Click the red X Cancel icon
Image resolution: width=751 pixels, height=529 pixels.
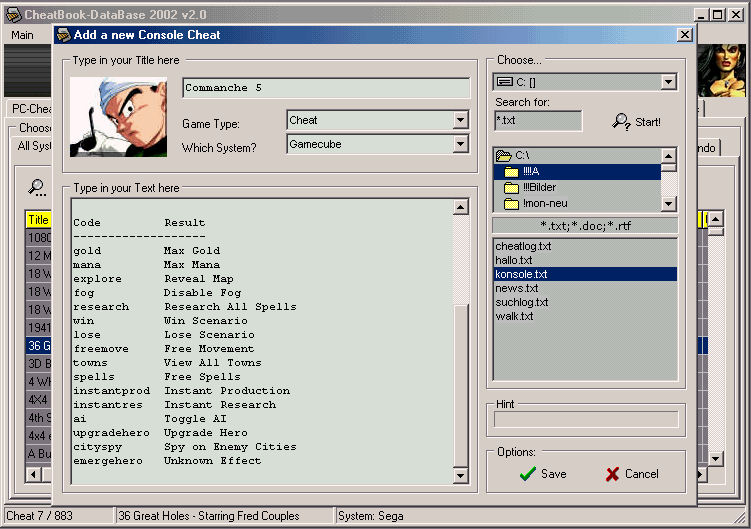tap(612, 474)
